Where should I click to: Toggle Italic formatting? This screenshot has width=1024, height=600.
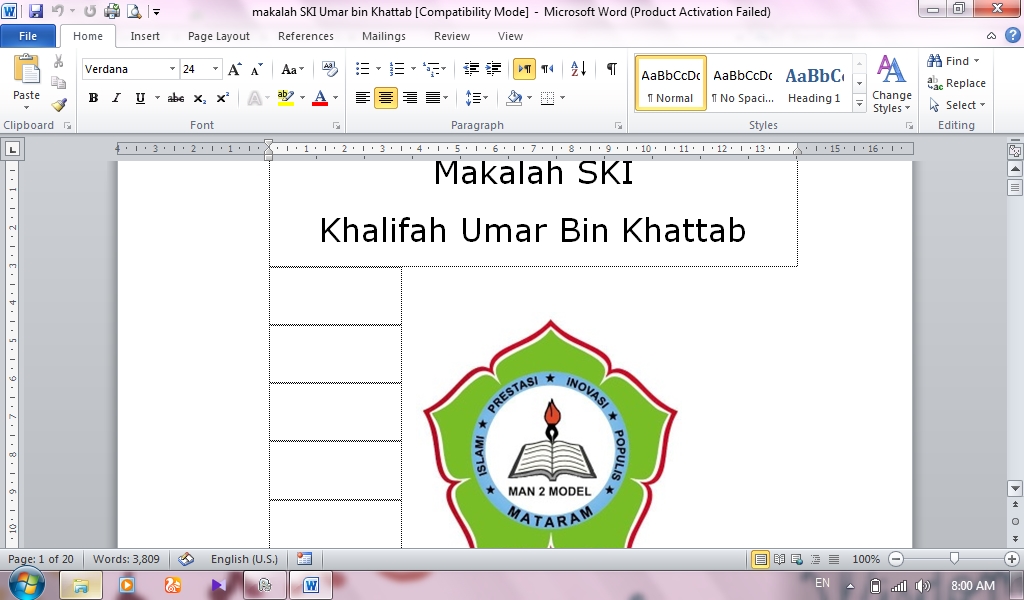[116, 98]
